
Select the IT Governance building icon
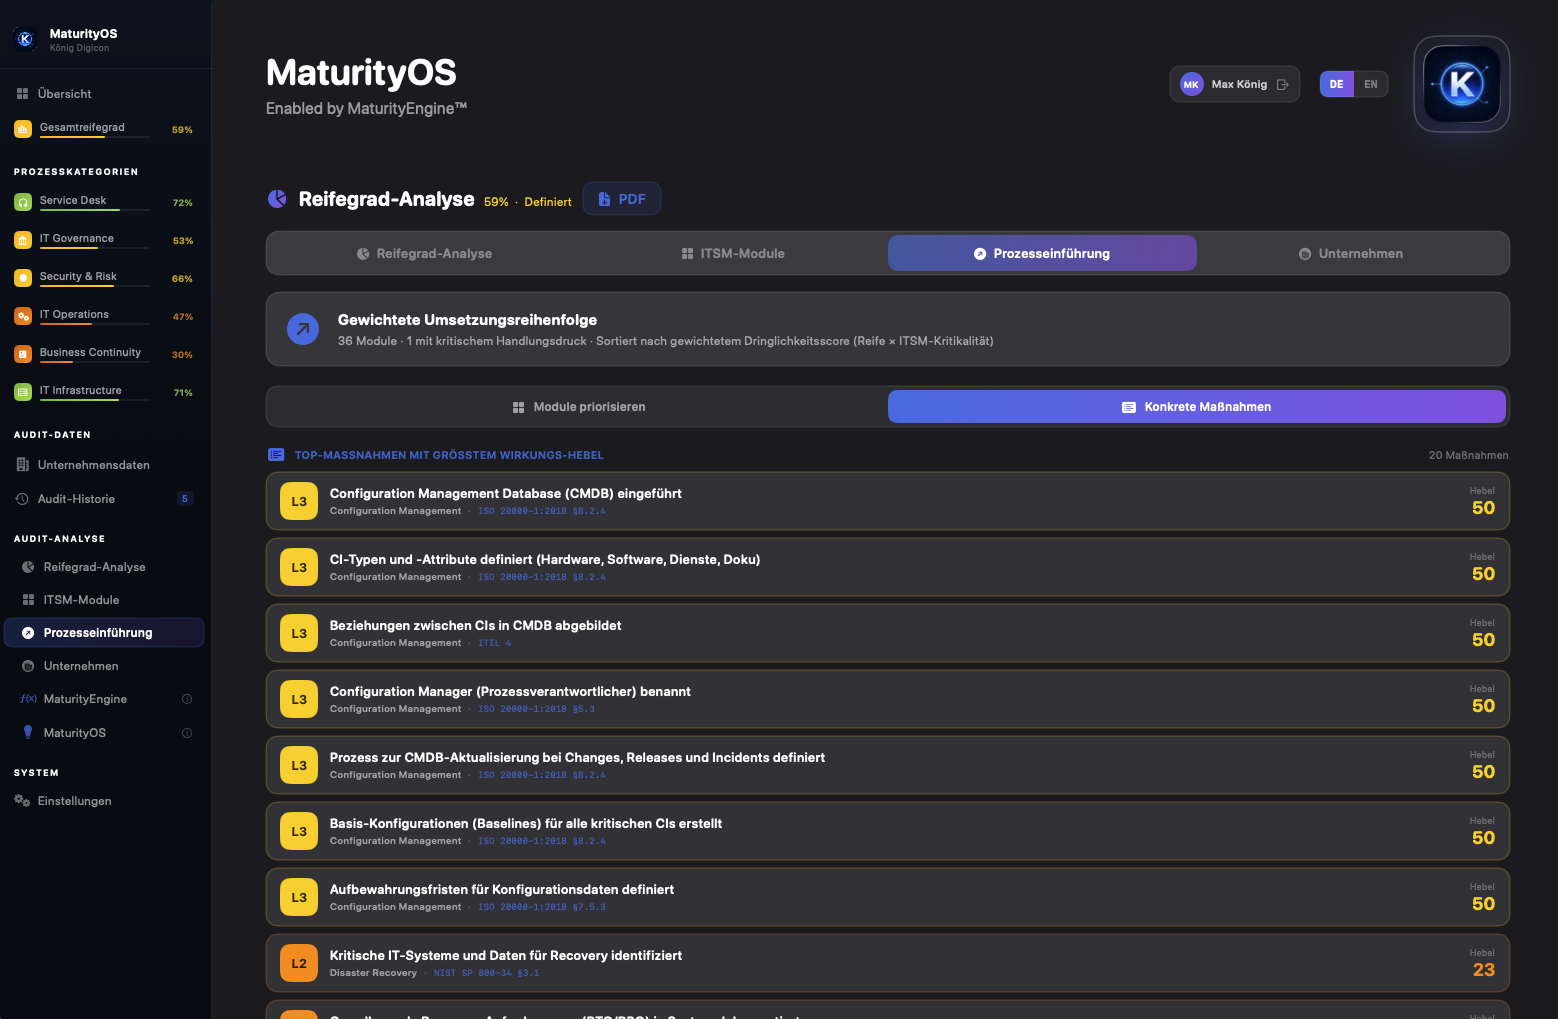pyautogui.click(x=23, y=240)
